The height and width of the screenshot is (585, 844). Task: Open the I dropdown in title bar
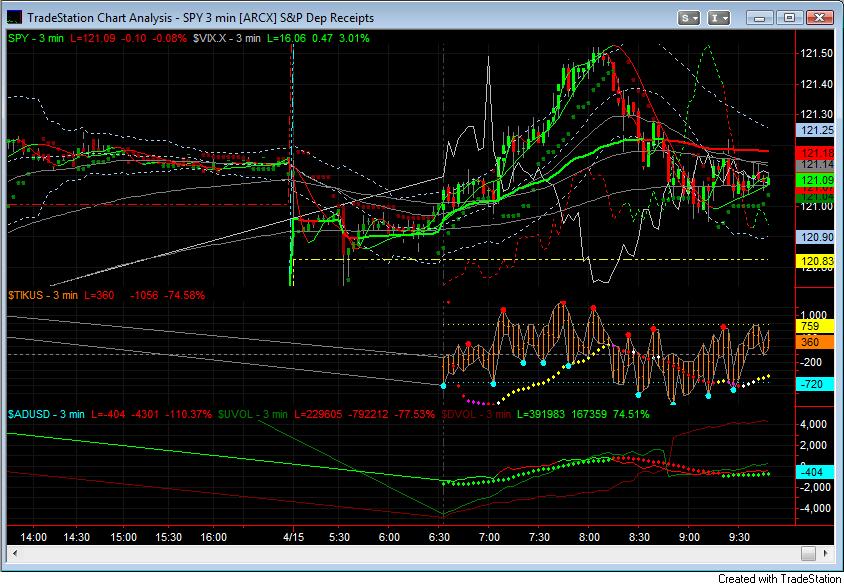tap(718, 18)
